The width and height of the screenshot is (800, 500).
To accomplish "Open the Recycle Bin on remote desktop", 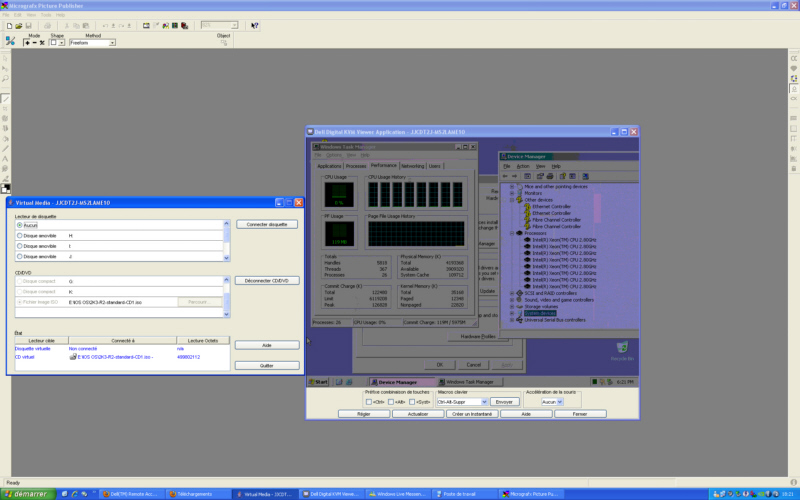I will tap(622, 351).
